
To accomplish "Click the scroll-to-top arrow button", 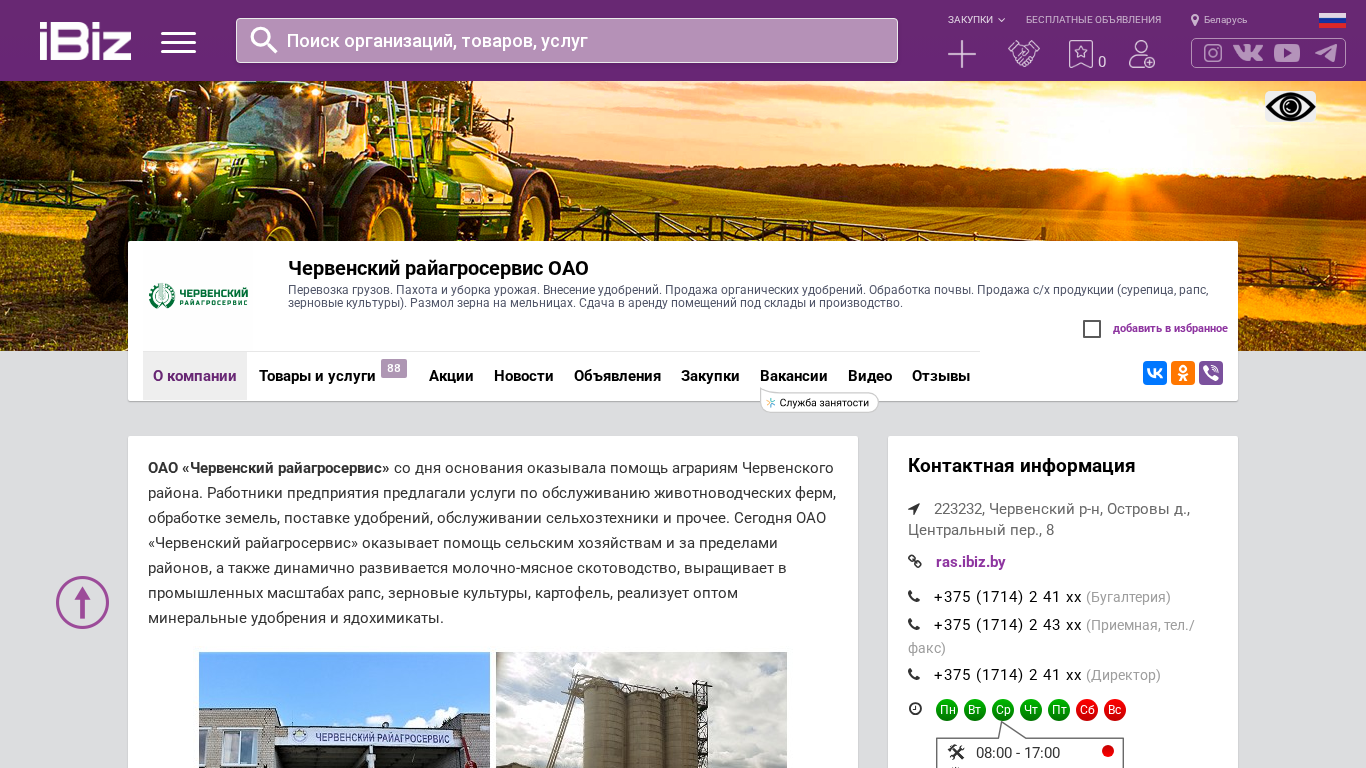I will pos(82,602).
